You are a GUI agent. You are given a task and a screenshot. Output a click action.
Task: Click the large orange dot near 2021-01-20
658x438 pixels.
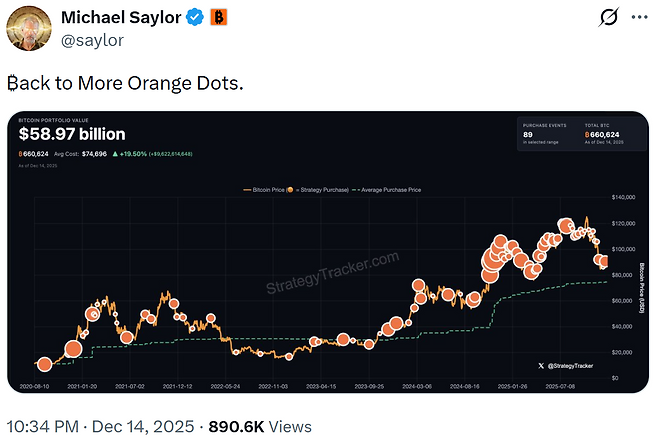[x=72, y=349]
